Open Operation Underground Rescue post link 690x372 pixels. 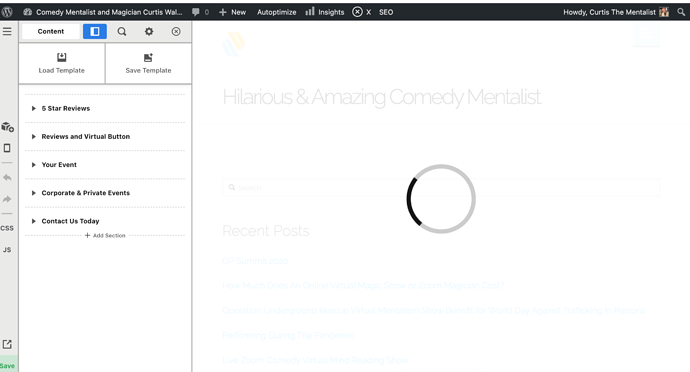pyautogui.click(x=434, y=310)
